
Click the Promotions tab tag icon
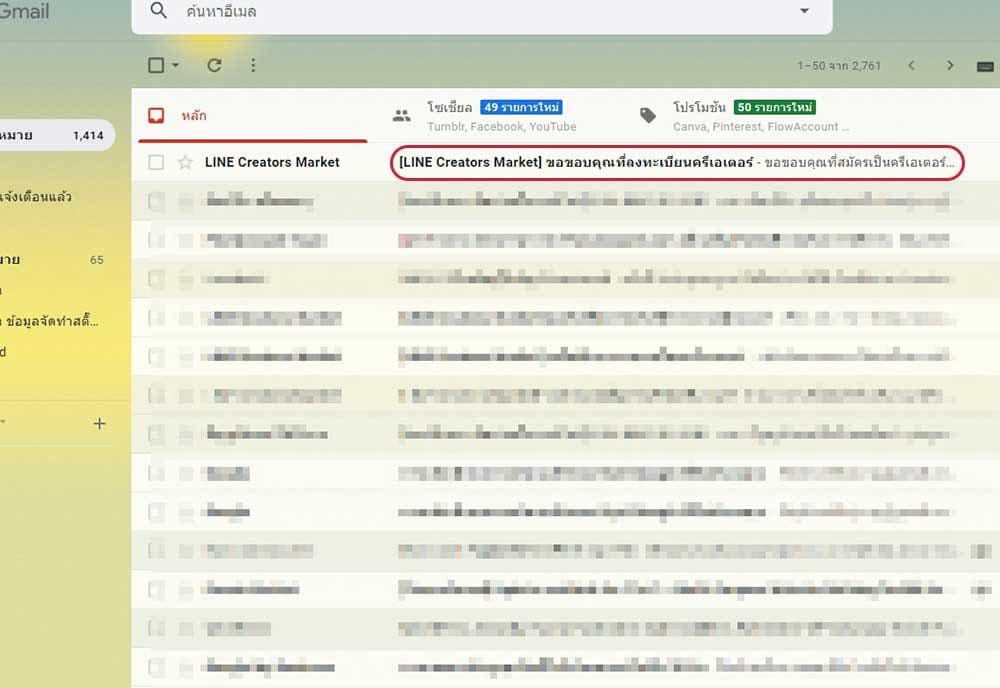tap(648, 115)
